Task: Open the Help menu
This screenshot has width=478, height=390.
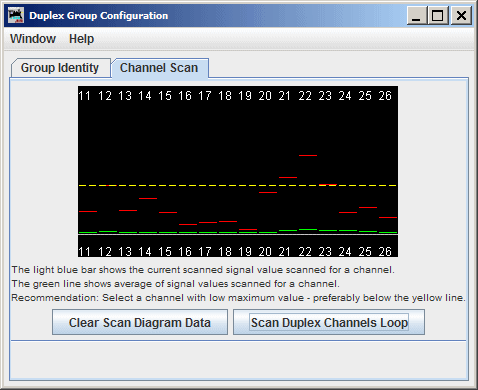Action: tap(81, 39)
